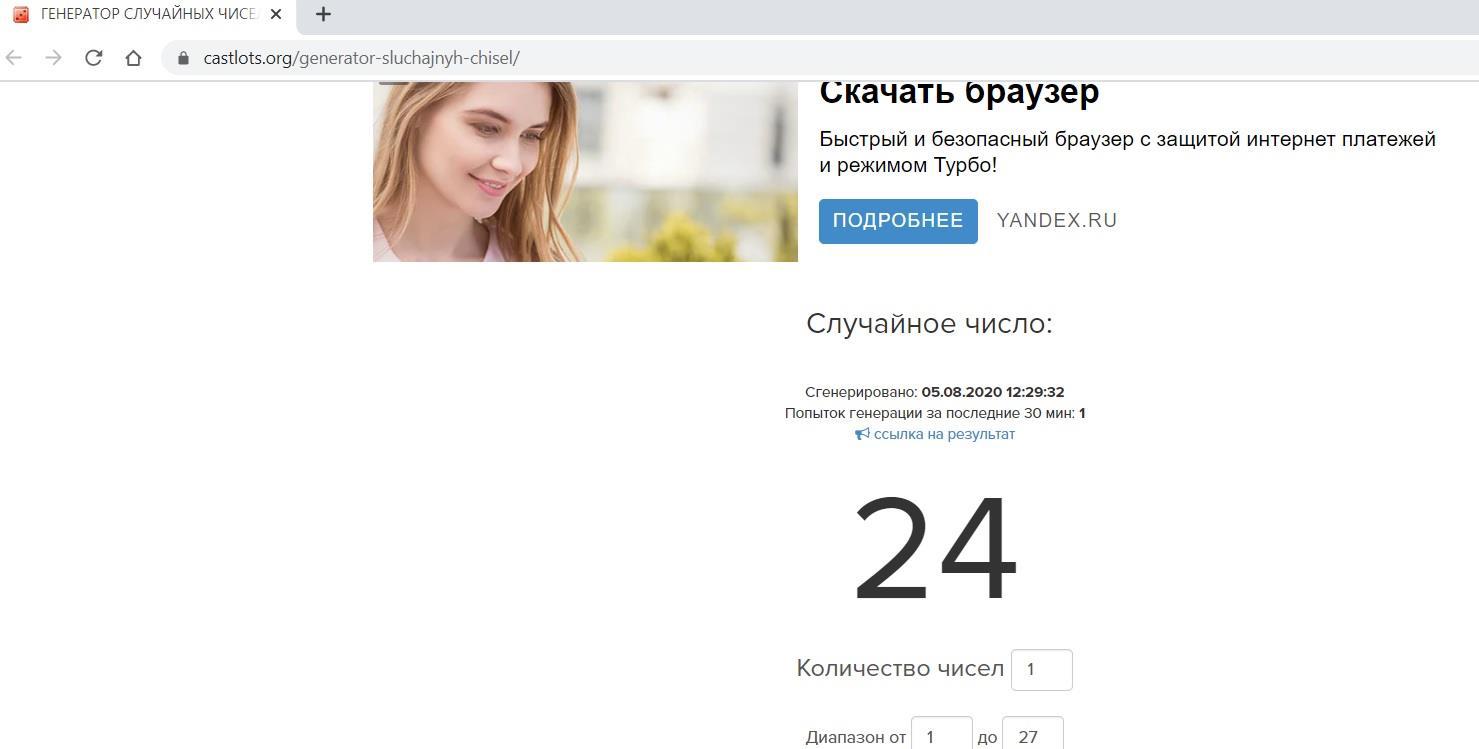Click the Диапазон от field
1479x749 pixels.
click(941, 736)
